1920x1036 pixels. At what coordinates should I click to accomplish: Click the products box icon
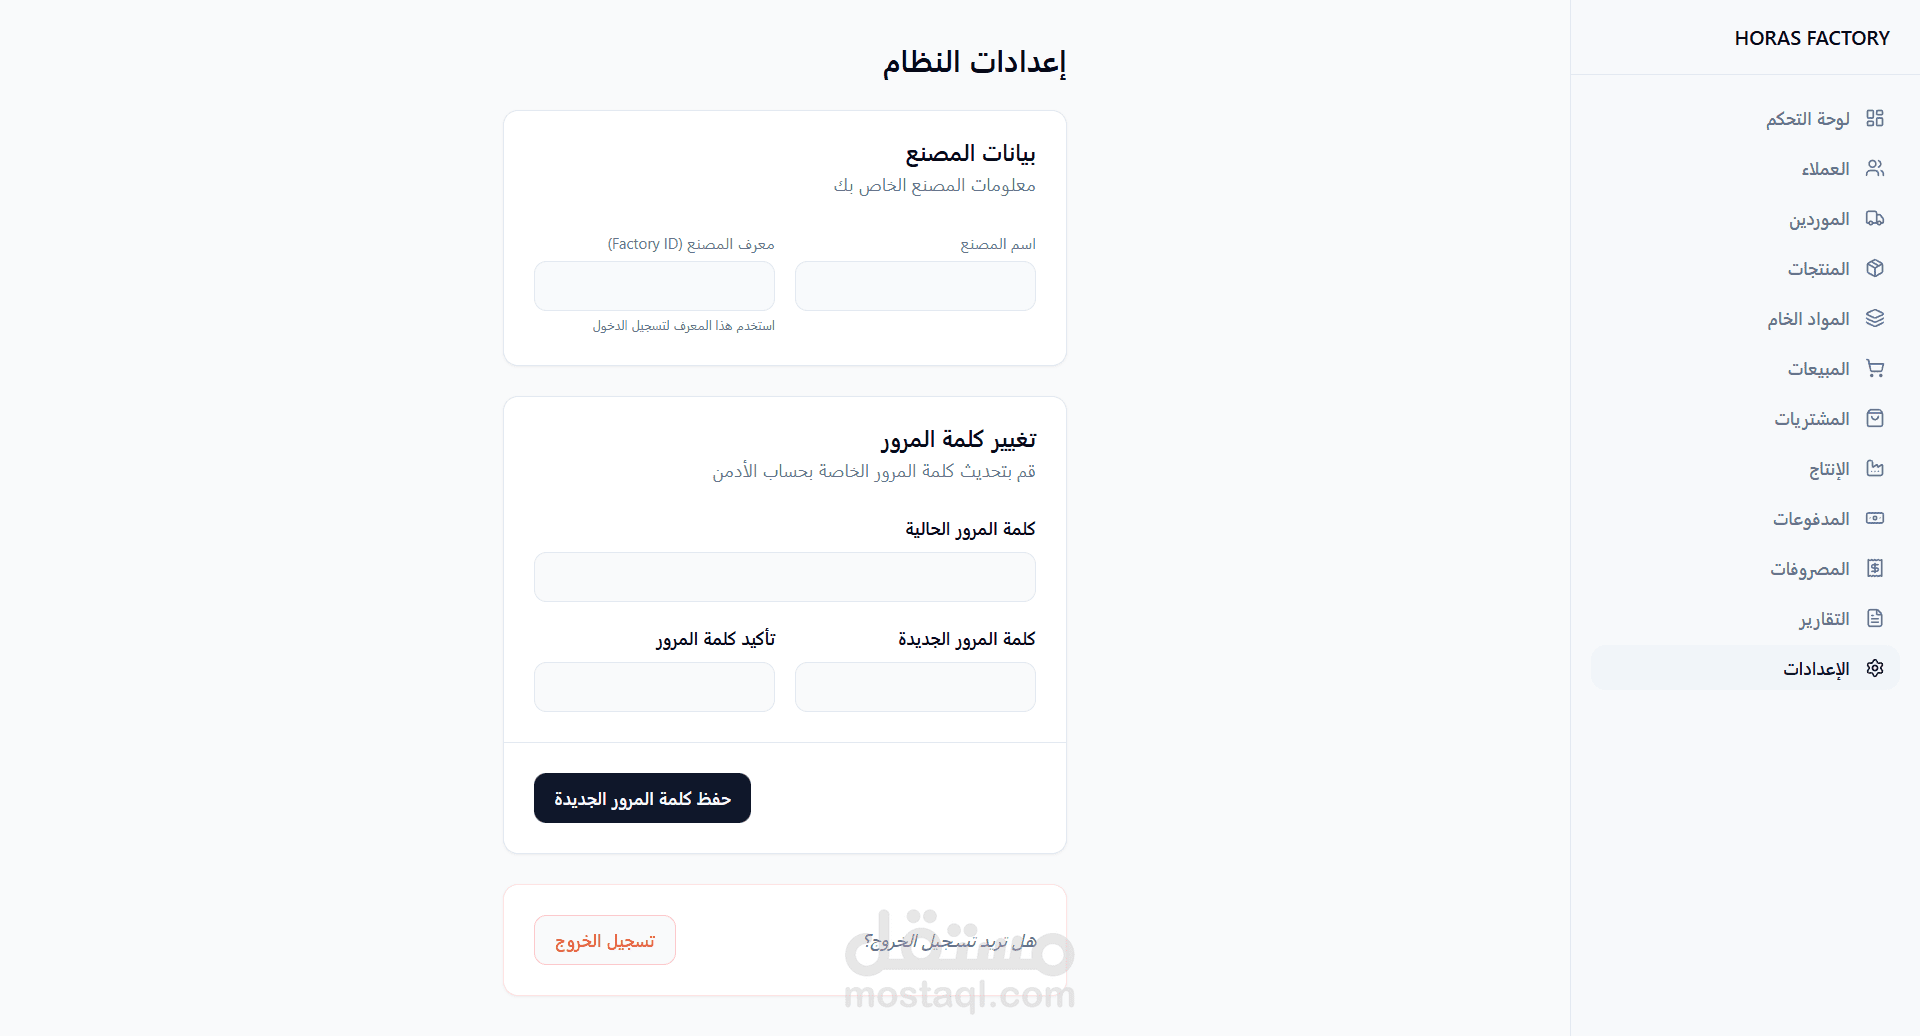[x=1875, y=268]
